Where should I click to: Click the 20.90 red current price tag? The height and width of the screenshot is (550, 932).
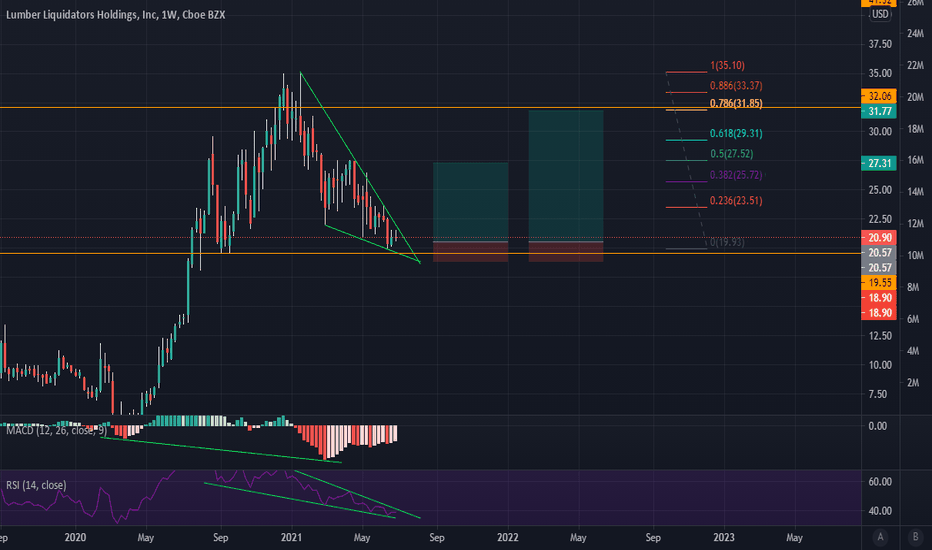tap(879, 237)
